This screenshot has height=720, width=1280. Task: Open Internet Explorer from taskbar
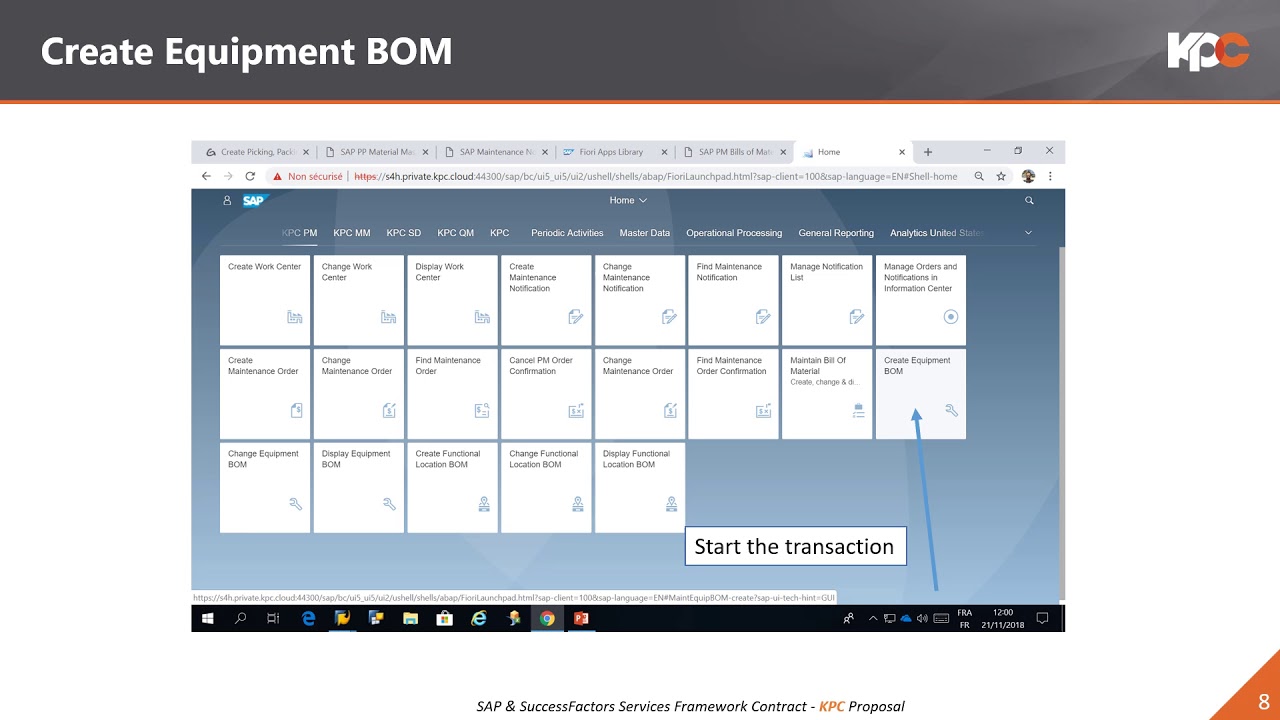click(x=479, y=619)
